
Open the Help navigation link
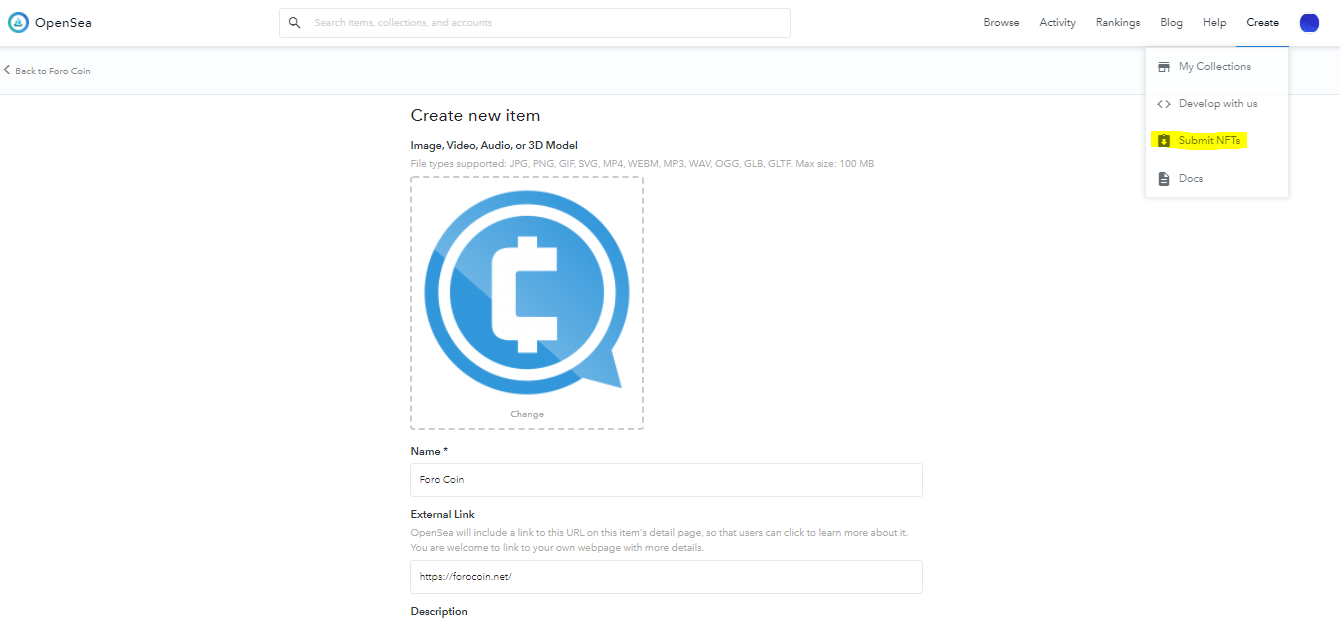[1214, 23]
